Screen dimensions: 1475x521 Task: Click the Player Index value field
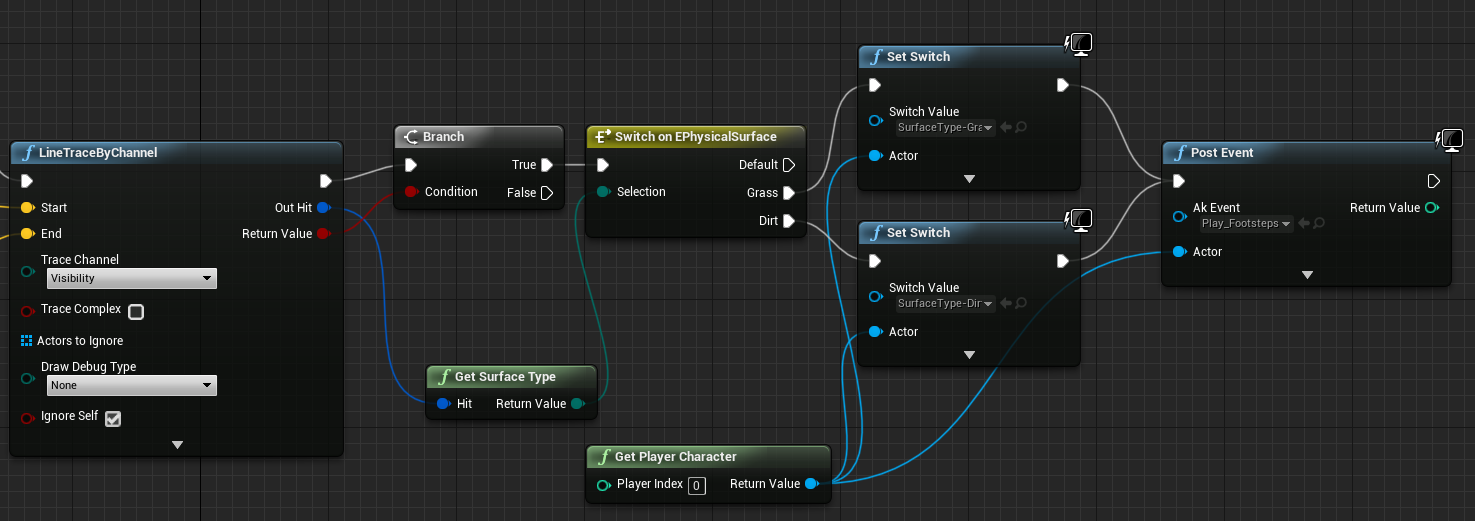tap(697, 486)
